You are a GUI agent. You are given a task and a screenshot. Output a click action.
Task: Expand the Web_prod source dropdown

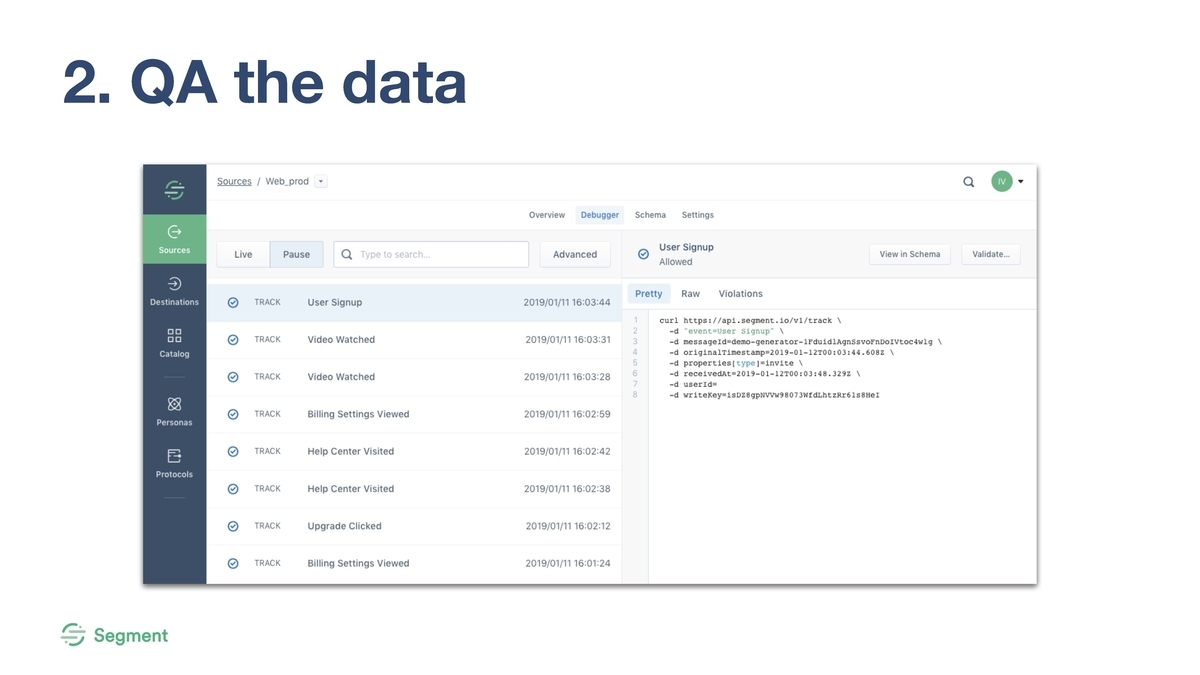point(320,182)
